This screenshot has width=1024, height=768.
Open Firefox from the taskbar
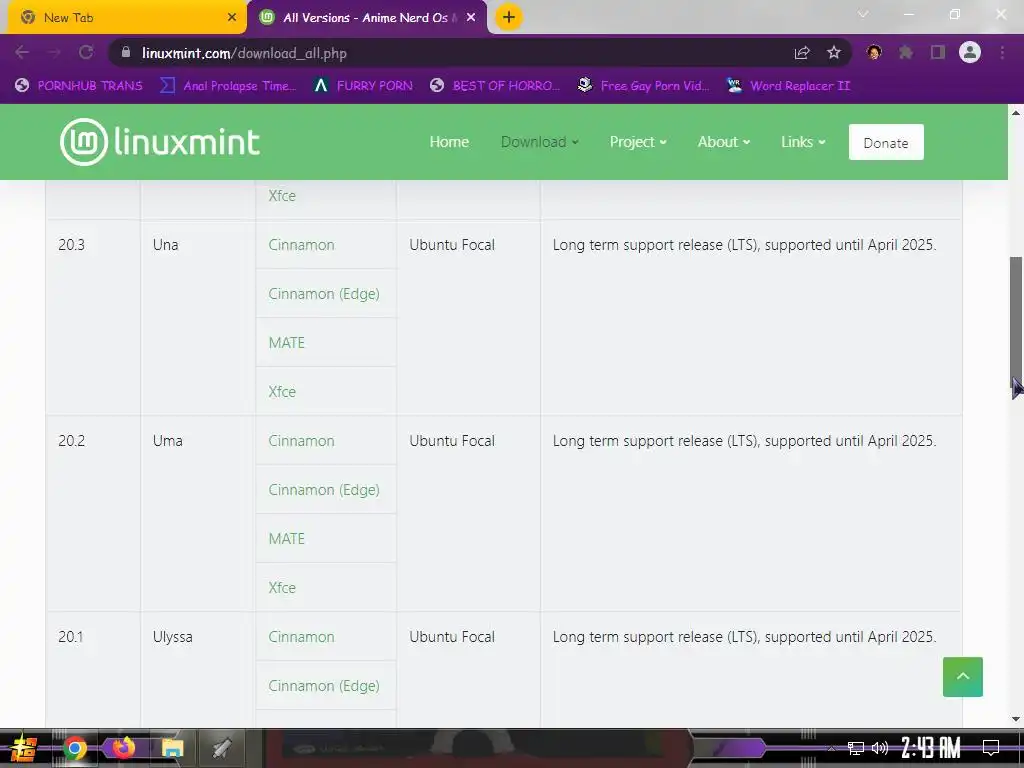(123, 747)
